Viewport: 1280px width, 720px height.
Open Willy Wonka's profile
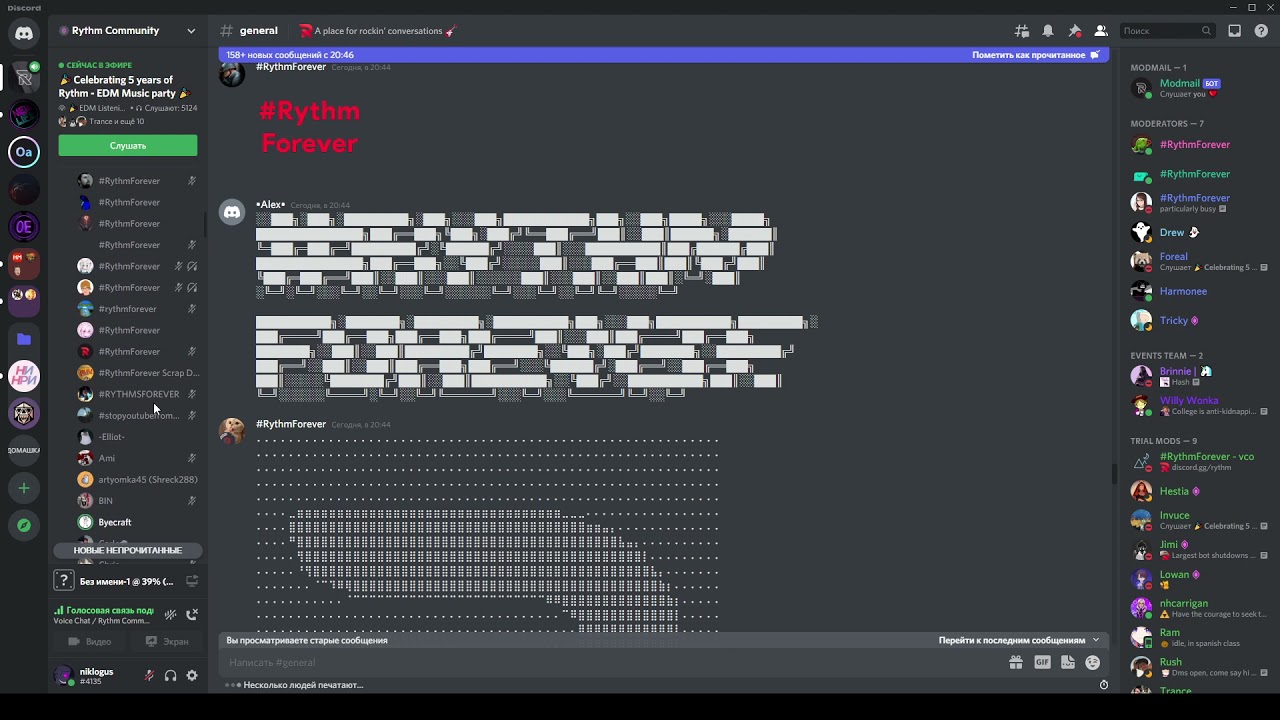click(1195, 405)
